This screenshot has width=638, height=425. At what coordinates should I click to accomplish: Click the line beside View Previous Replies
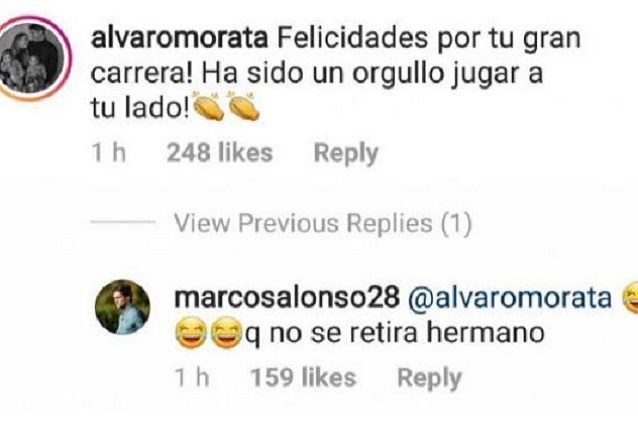pyautogui.click(x=122, y=222)
